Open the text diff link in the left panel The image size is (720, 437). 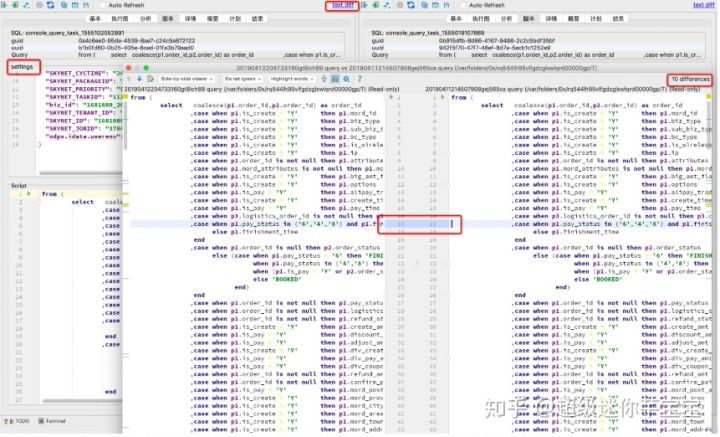pyautogui.click(x=343, y=5)
